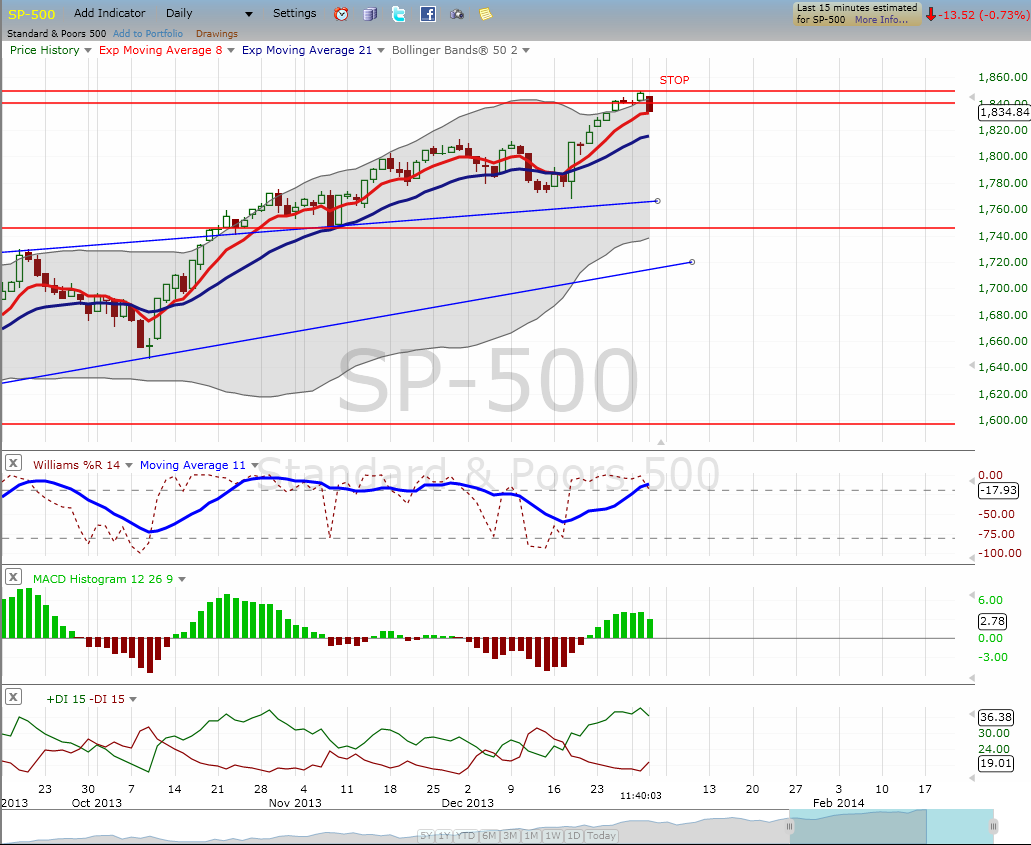Screen dimensions: 1031x845
Task: Click the left-arrow beside the 1,640 price label
Action: [x=972, y=366]
